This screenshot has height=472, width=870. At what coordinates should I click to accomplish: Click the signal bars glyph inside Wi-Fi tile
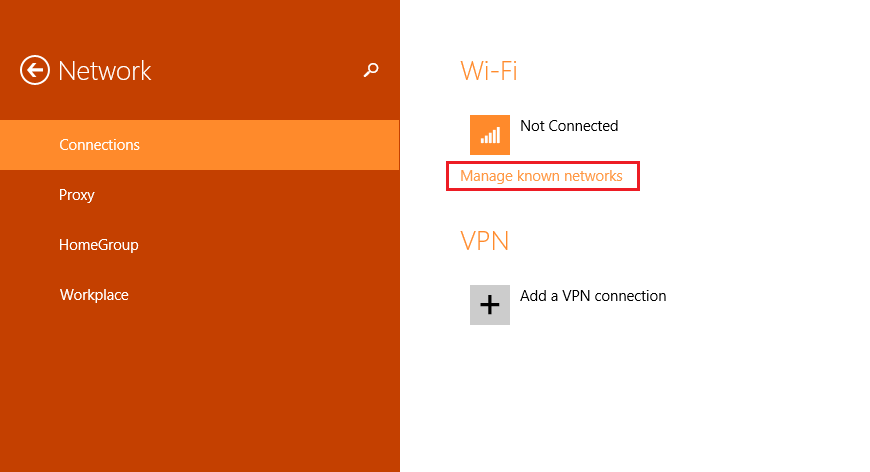(490, 135)
